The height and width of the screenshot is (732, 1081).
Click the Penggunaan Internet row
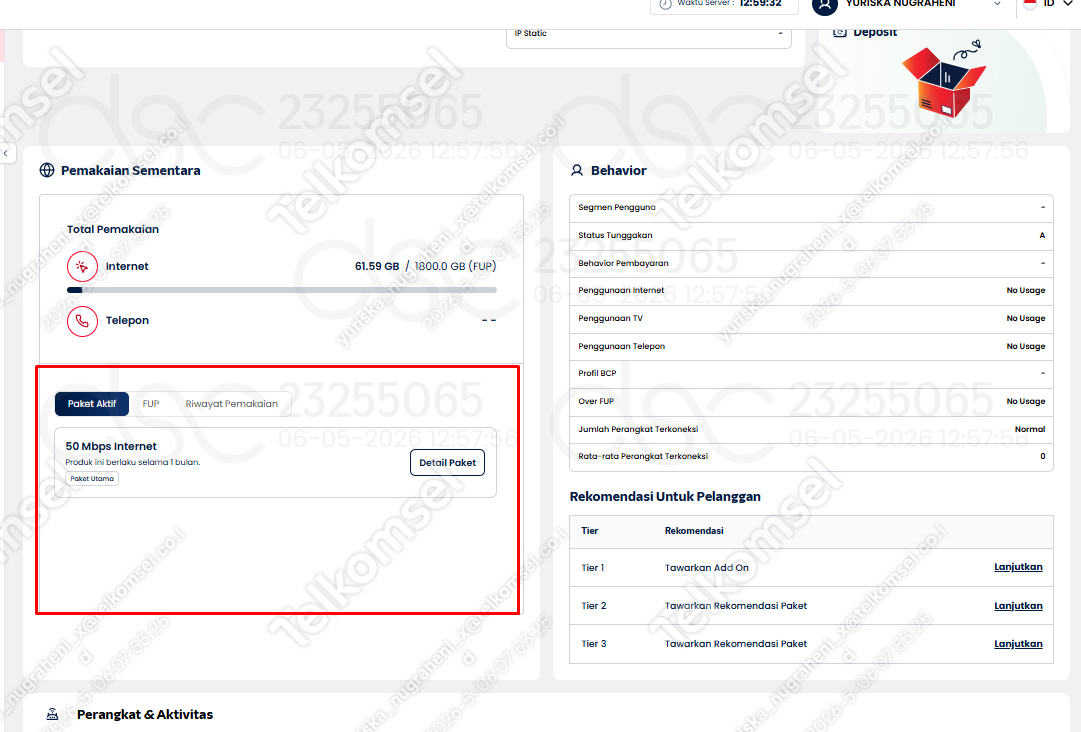coord(811,291)
